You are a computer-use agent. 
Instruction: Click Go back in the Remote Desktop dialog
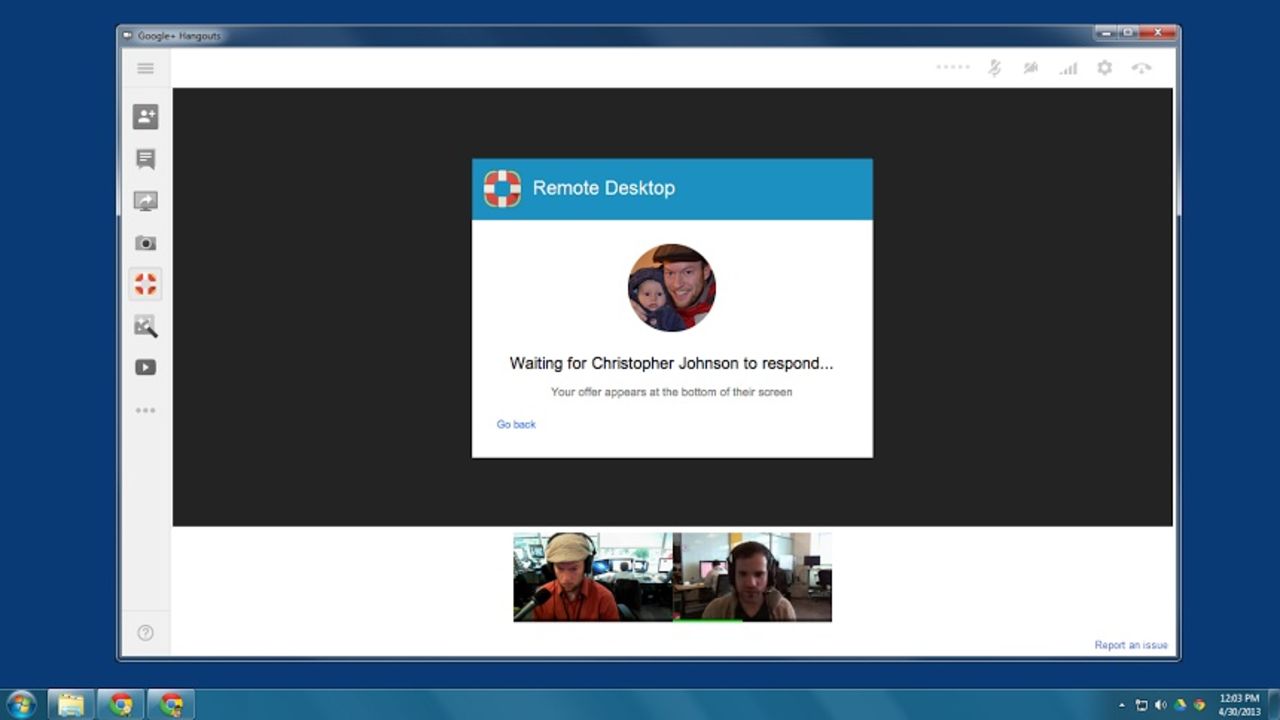[515, 424]
